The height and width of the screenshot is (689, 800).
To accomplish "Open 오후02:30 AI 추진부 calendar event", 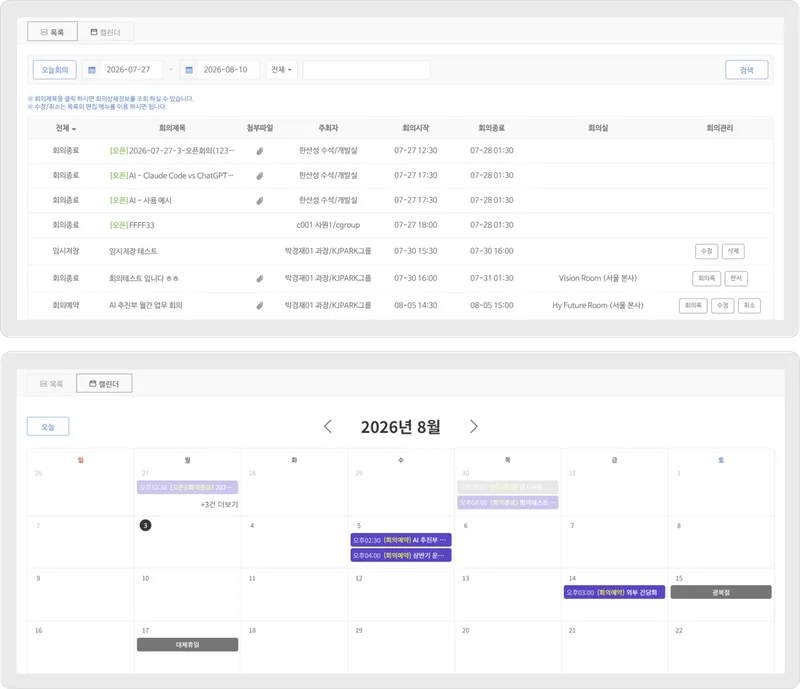I will (401, 540).
